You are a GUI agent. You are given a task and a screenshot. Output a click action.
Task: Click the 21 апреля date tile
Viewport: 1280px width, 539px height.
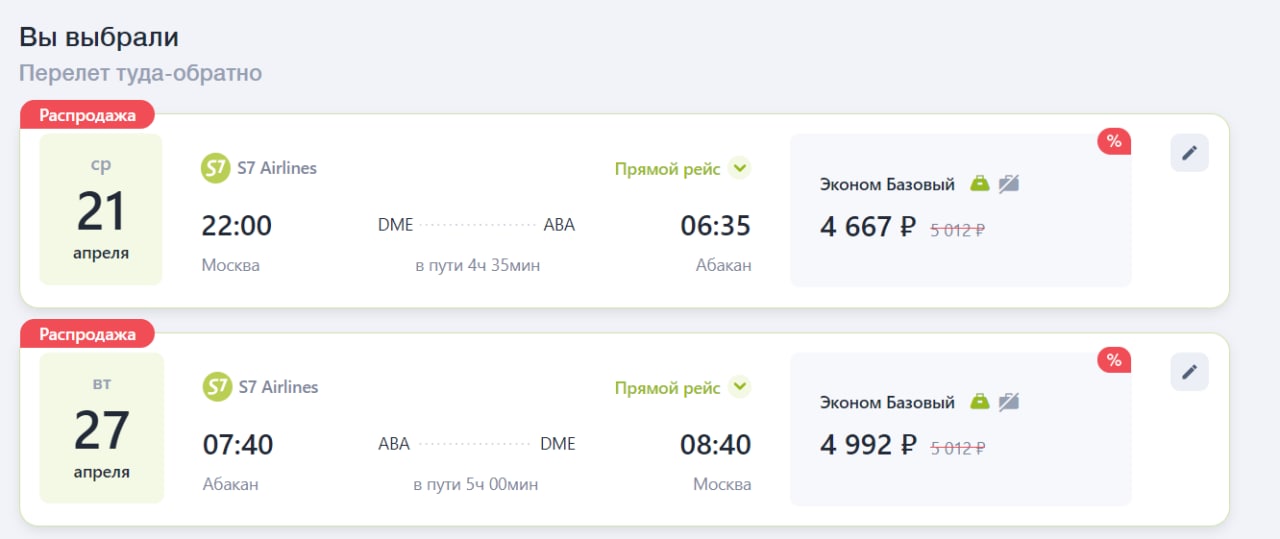pos(101,210)
